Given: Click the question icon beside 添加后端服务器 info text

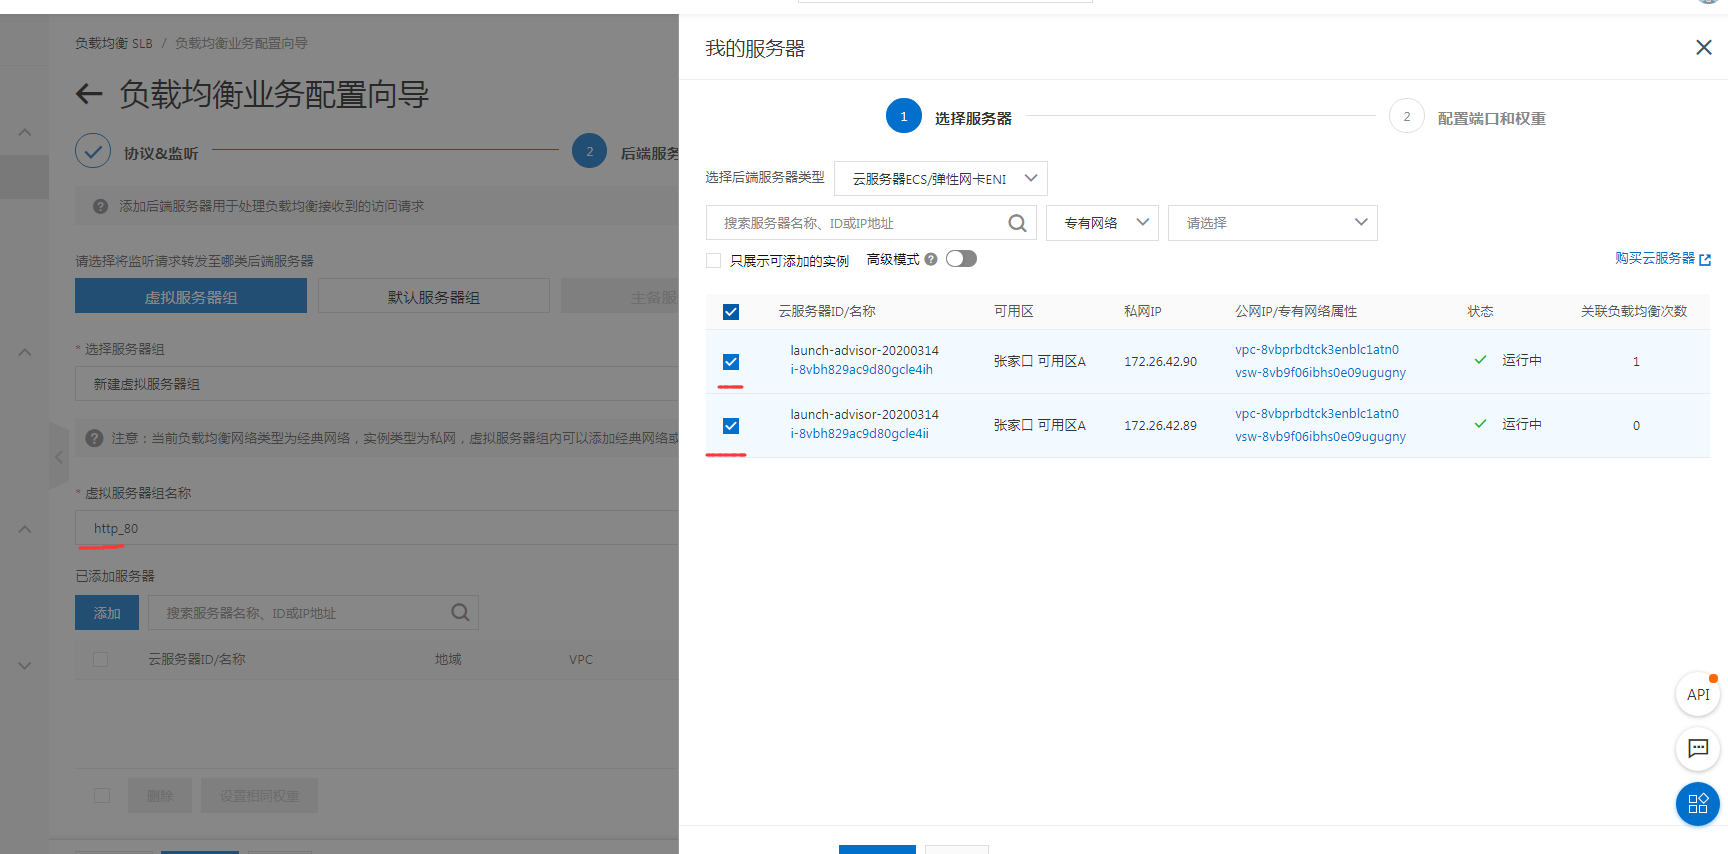Looking at the screenshot, I should 100,206.
